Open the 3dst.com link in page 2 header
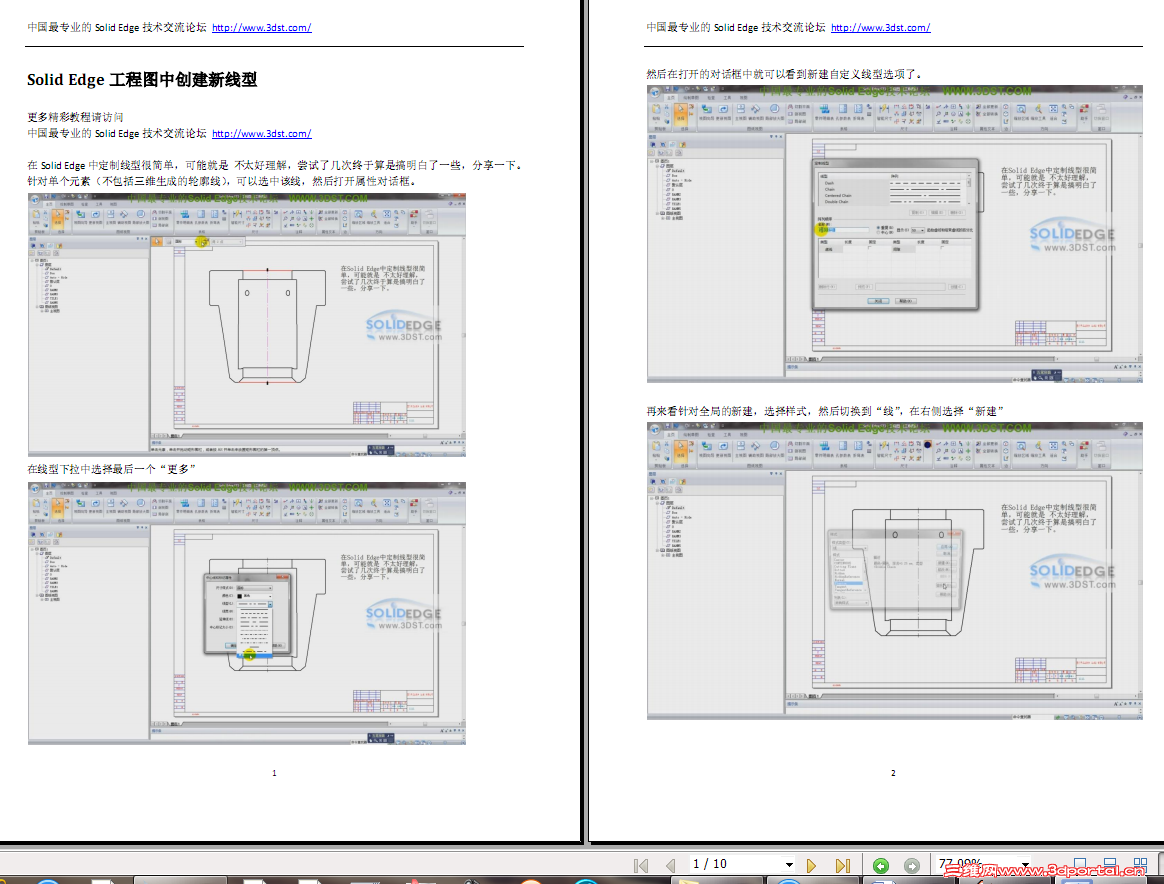The image size is (1164, 884). [x=880, y=27]
